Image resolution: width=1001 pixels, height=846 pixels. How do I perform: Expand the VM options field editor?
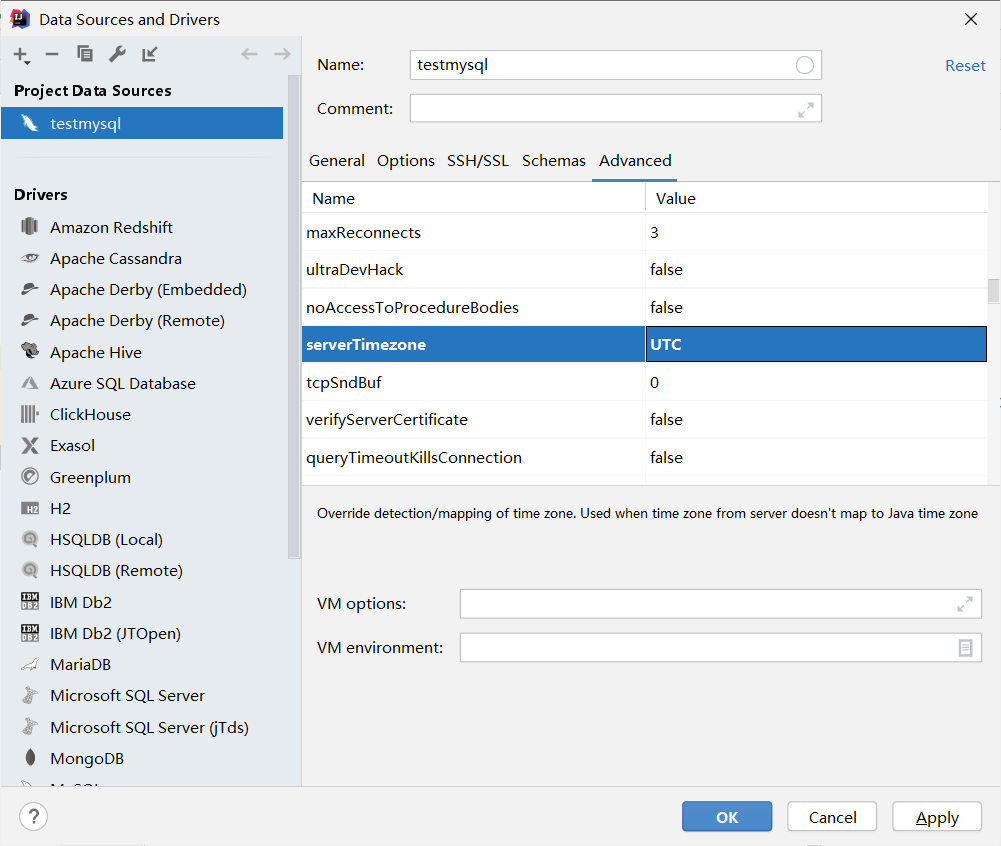tap(964, 603)
